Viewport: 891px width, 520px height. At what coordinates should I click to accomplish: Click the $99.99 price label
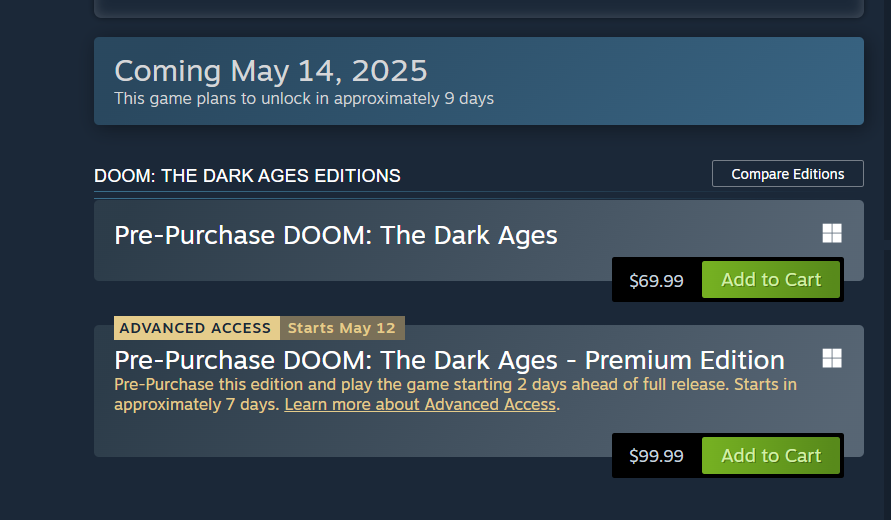[656, 456]
